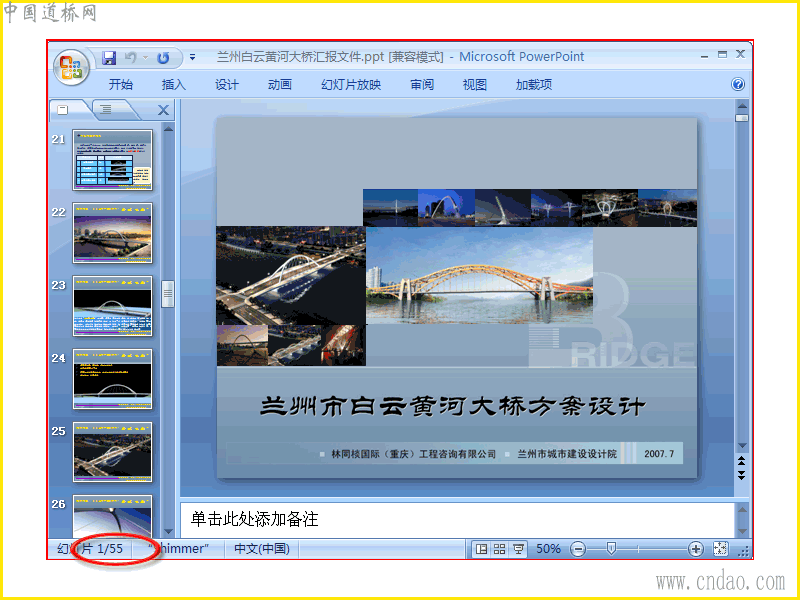The image size is (800, 600).
Task: Redo with the repeat arrow icon
Action: tap(163, 58)
